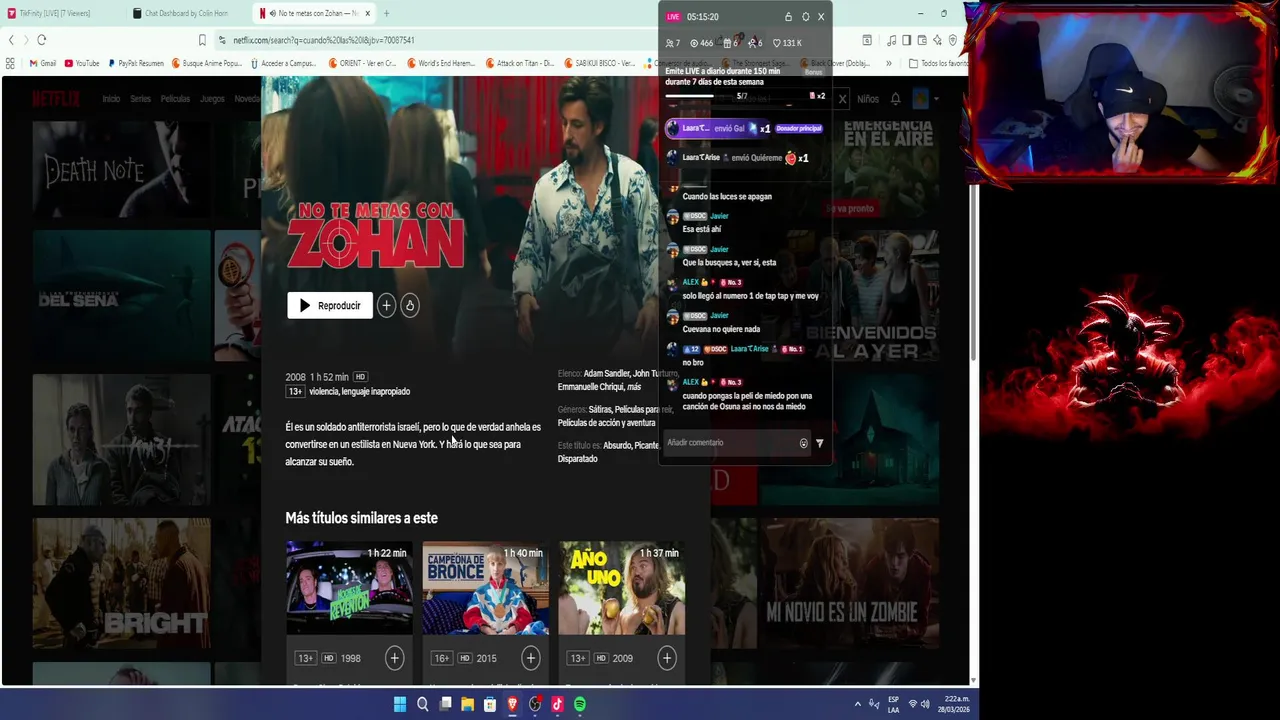Add No te metas con Zohan to My List
1280x720 pixels.
pos(386,306)
